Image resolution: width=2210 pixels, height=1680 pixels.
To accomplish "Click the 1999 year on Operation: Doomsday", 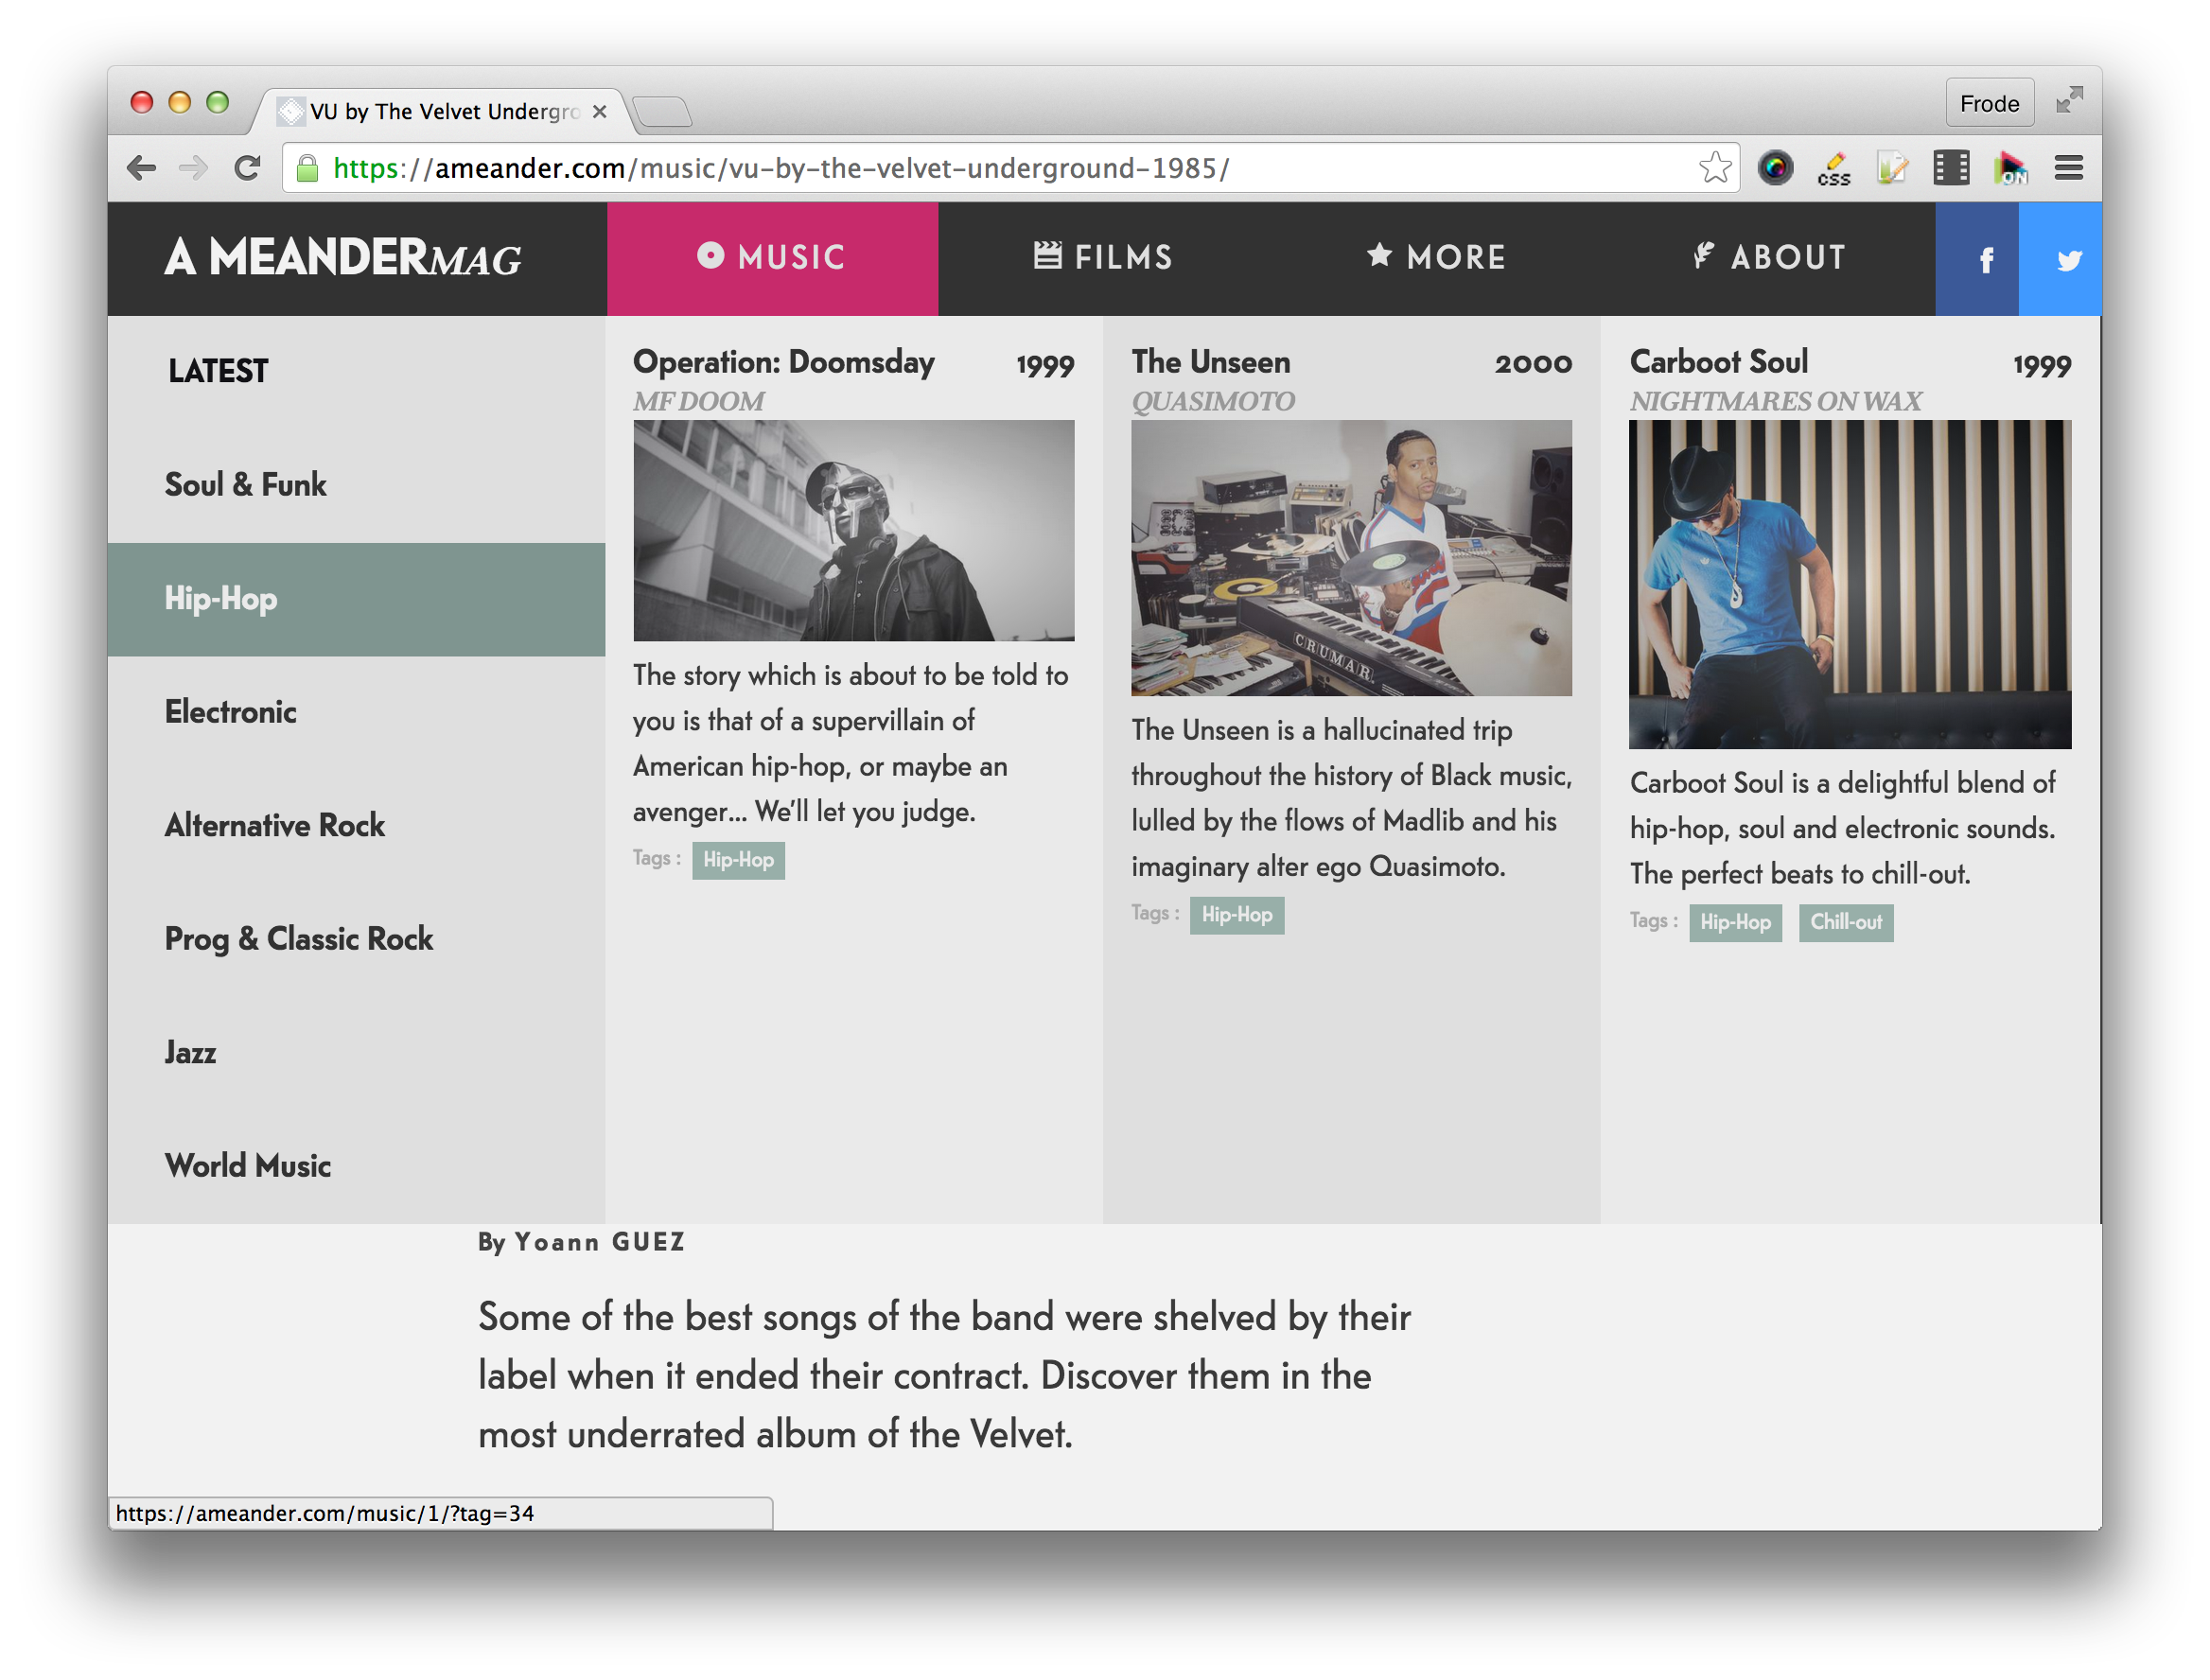I will (x=1045, y=366).
